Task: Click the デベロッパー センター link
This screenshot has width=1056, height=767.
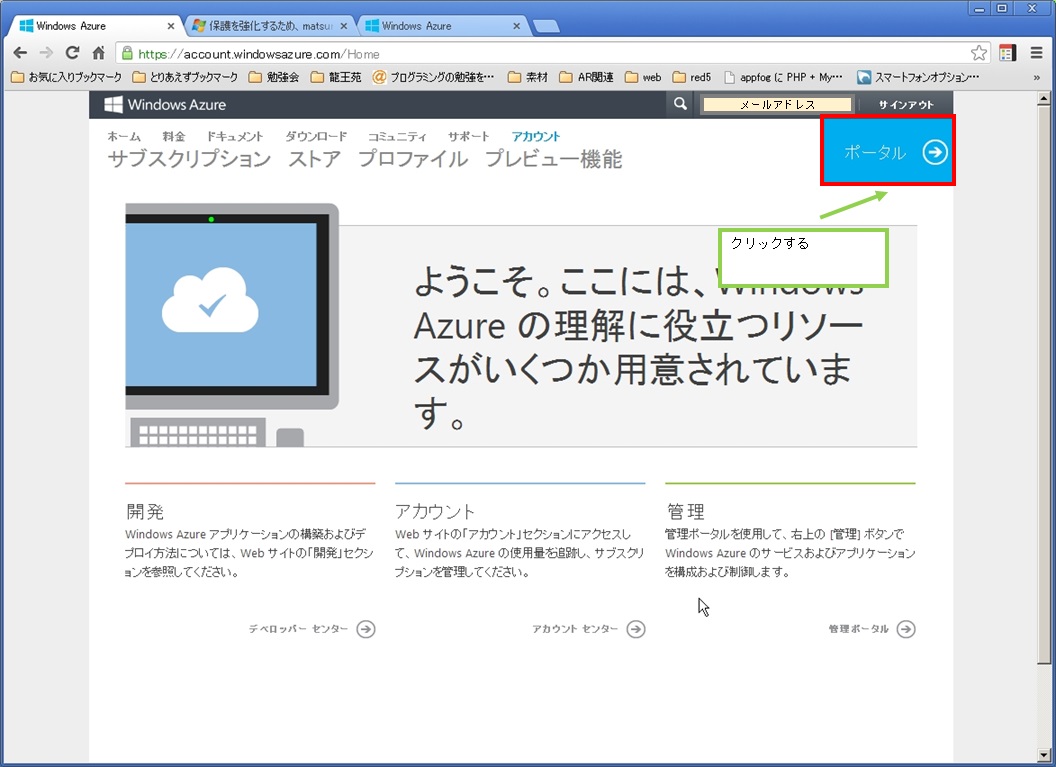Action: [x=298, y=629]
